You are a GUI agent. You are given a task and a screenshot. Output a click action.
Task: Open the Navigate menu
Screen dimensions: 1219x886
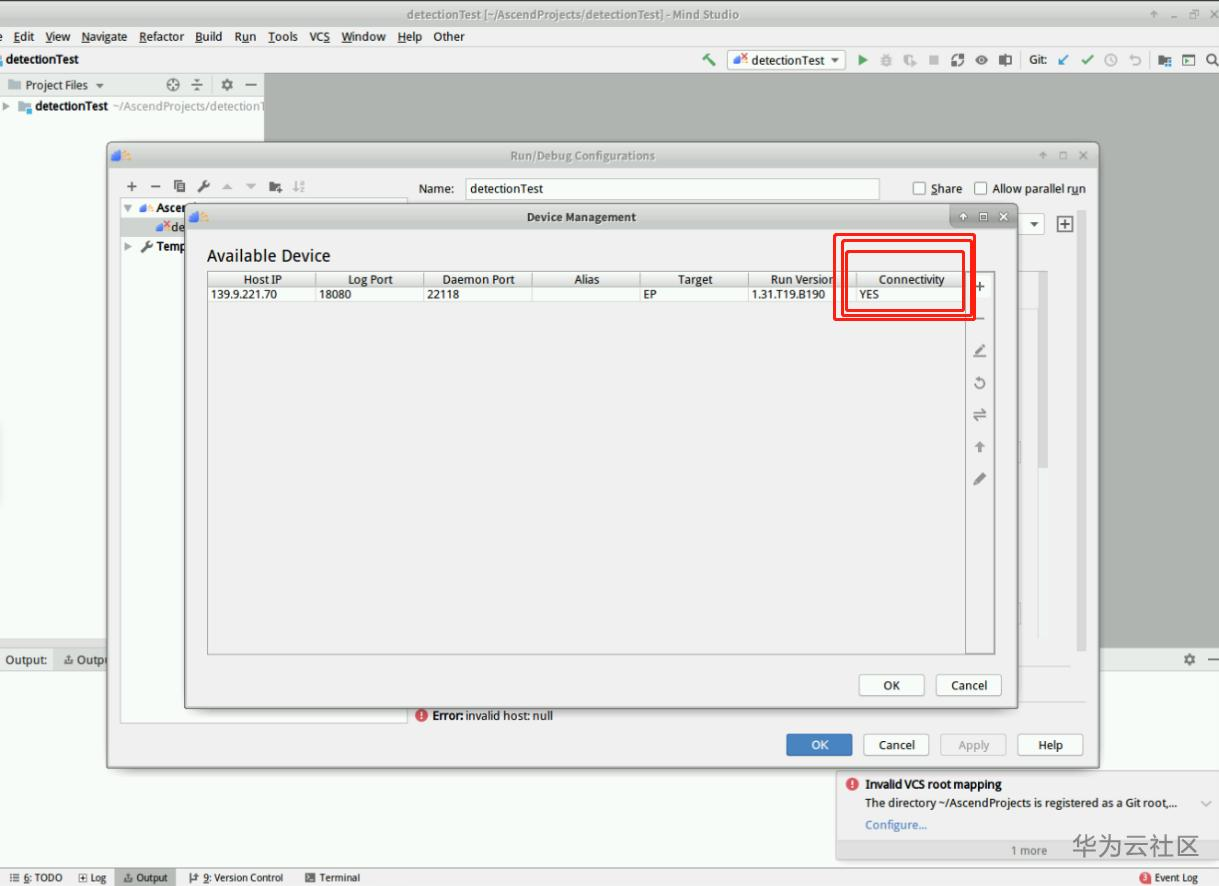click(104, 37)
